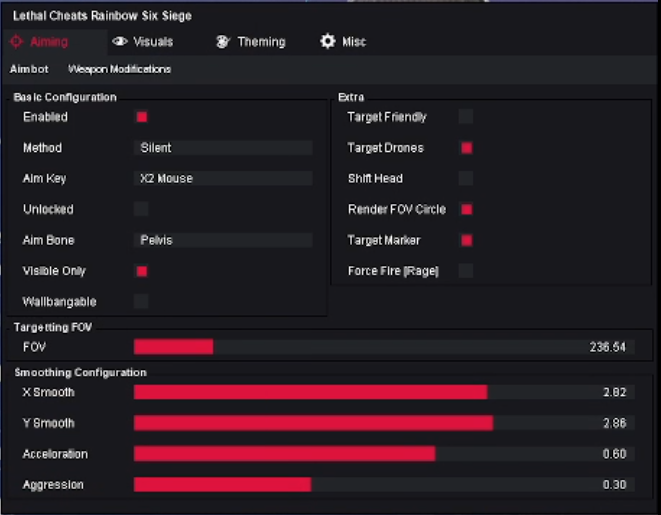Enable the Wallbangable checkbox

point(142,302)
